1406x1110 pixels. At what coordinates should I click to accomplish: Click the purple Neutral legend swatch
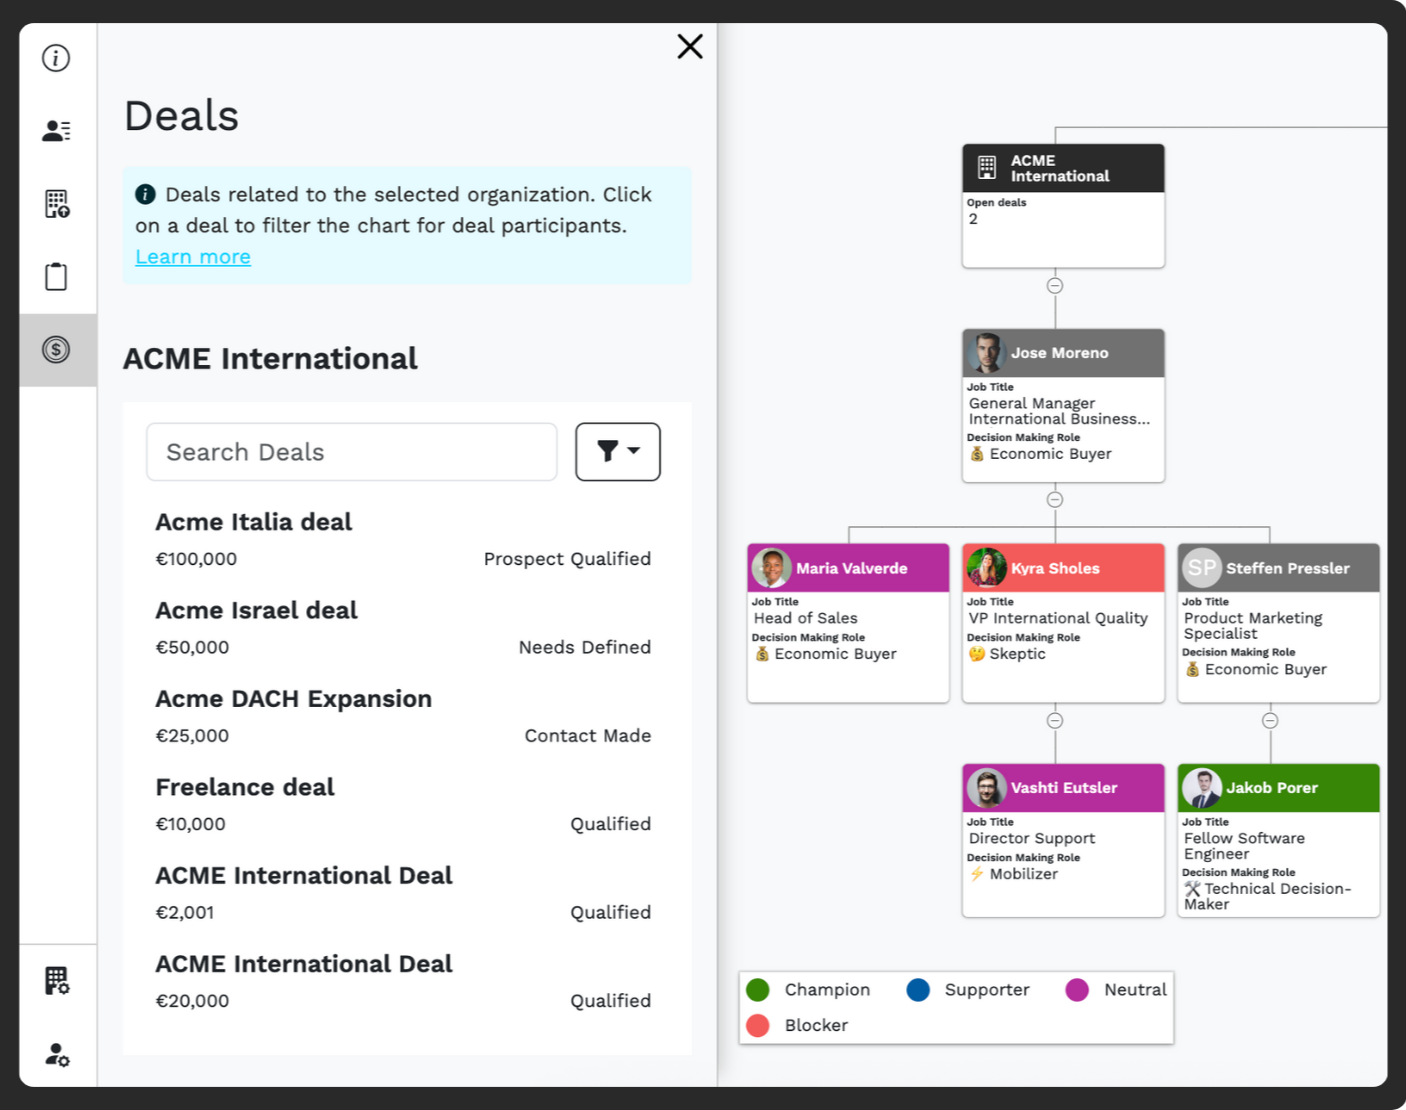click(x=1077, y=990)
